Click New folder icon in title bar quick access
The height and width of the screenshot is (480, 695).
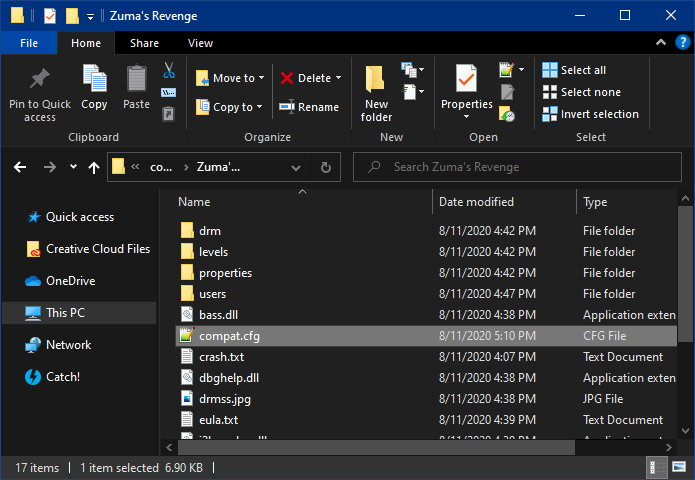tap(72, 16)
